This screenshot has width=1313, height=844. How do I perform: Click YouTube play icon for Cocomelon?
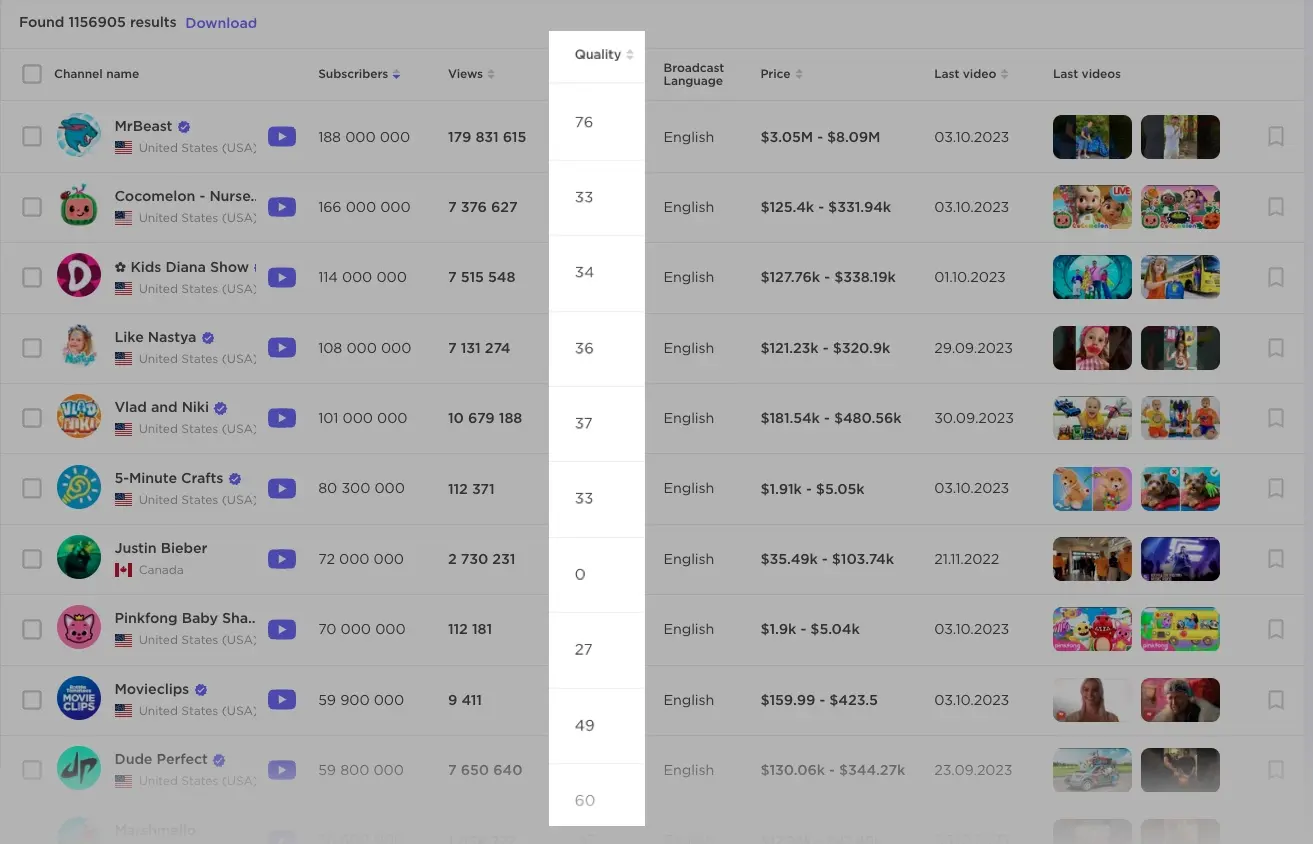coord(282,207)
